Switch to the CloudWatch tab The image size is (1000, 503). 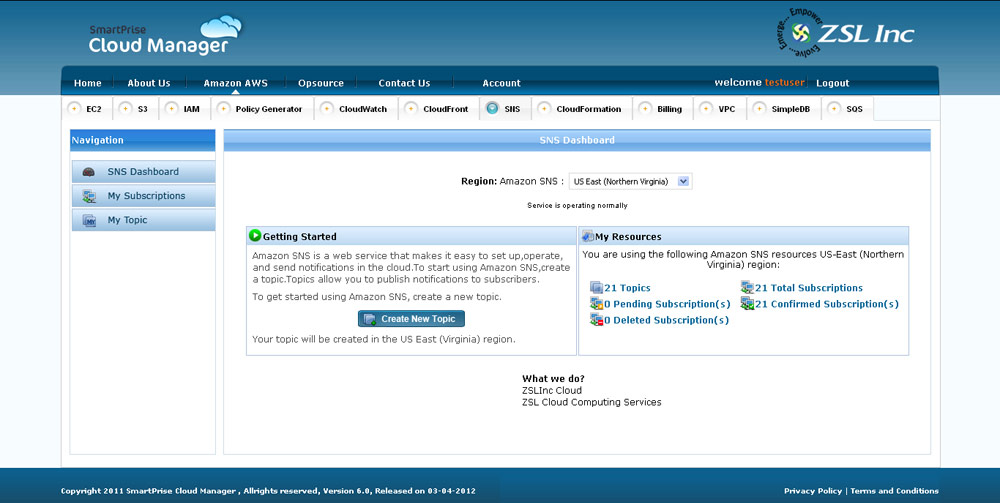(357, 109)
